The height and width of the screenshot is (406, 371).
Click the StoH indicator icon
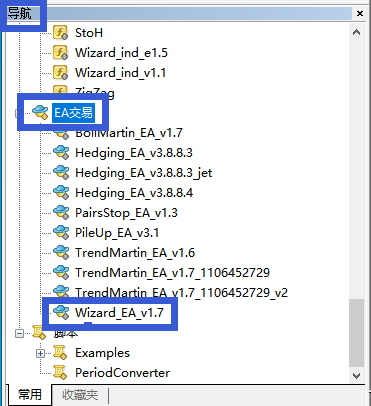61,33
